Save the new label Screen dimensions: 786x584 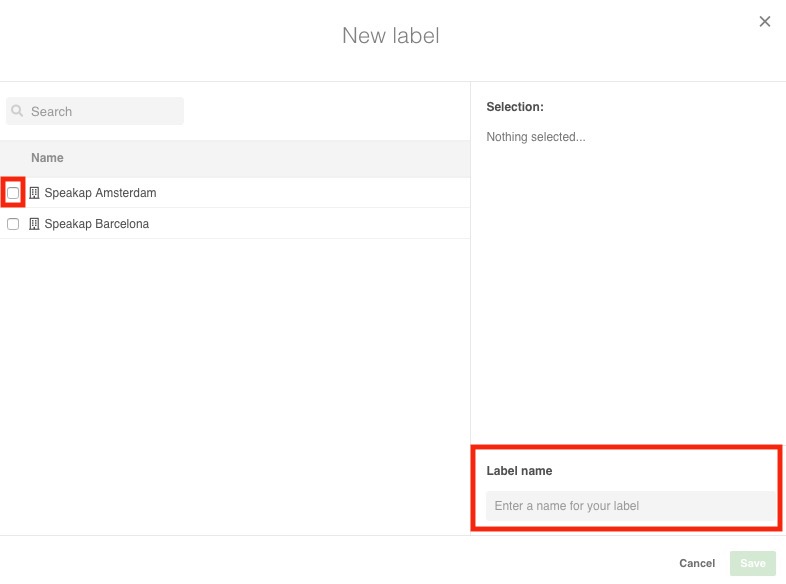click(752, 563)
